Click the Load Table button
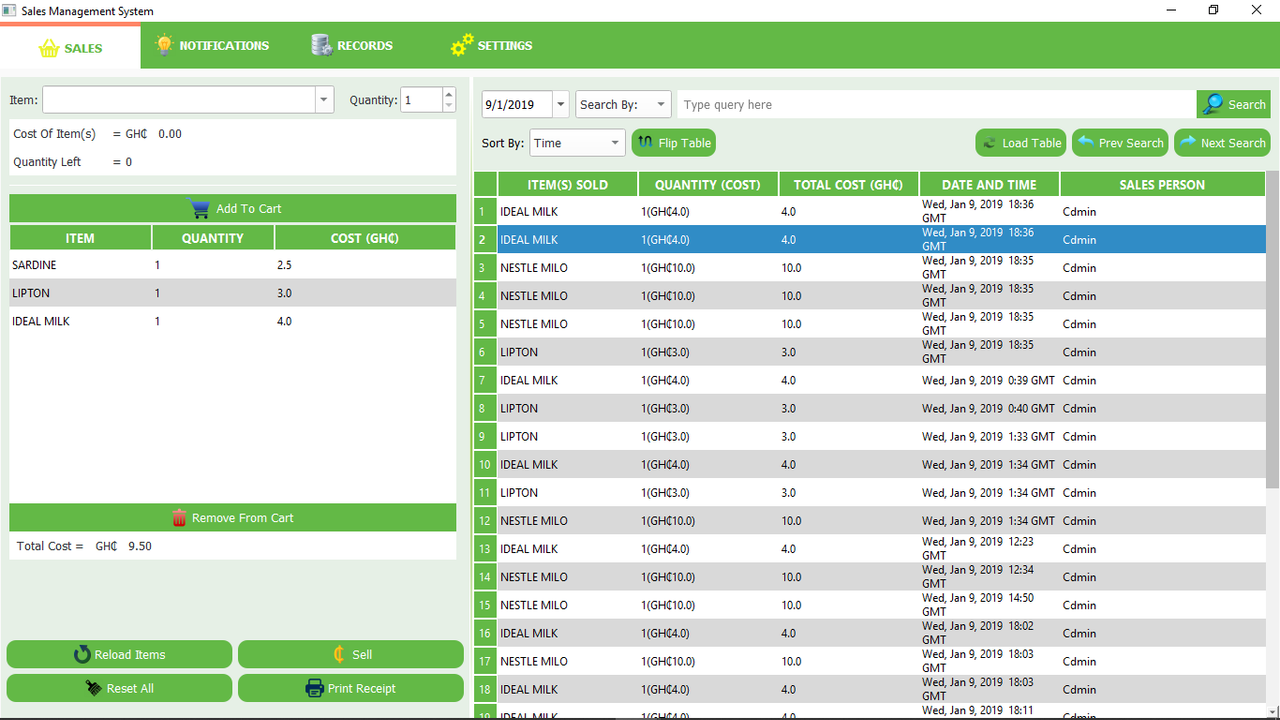The image size is (1280, 720). pos(1021,143)
